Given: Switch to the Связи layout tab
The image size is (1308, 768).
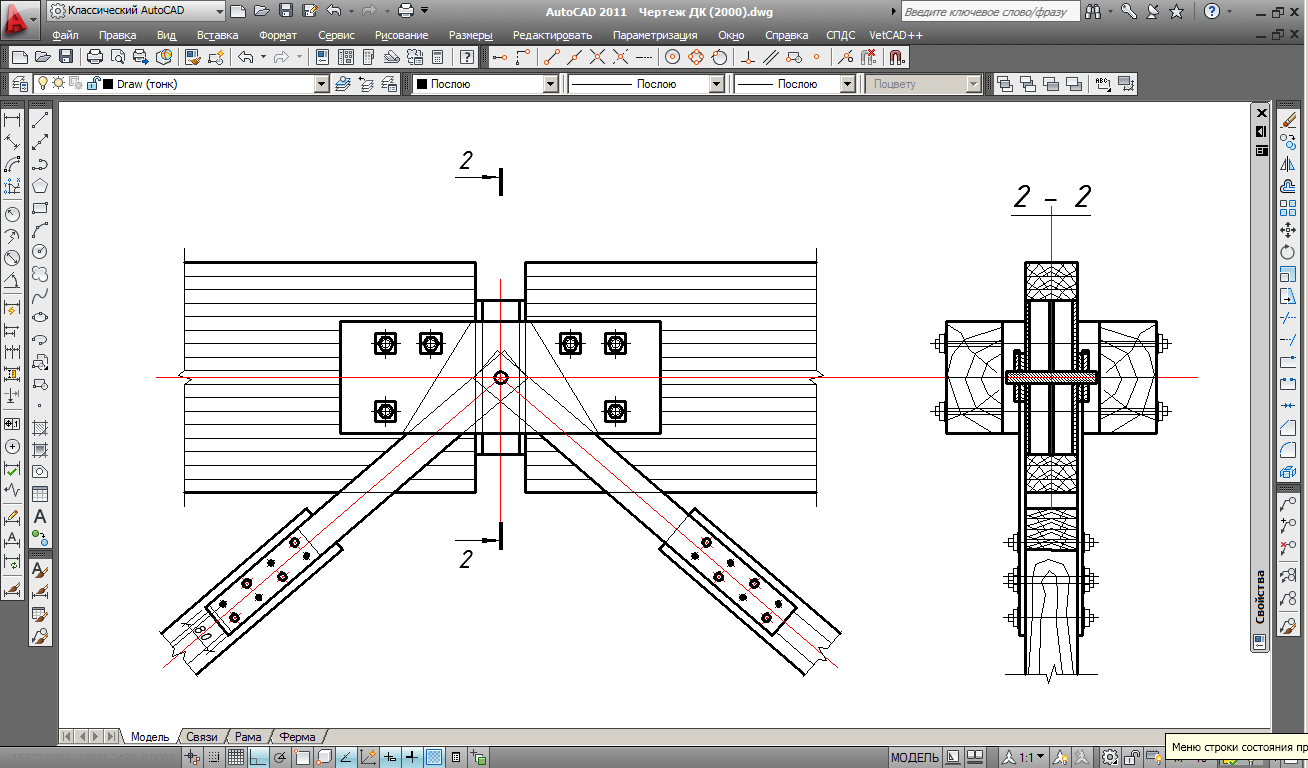Looking at the screenshot, I should click(201, 737).
